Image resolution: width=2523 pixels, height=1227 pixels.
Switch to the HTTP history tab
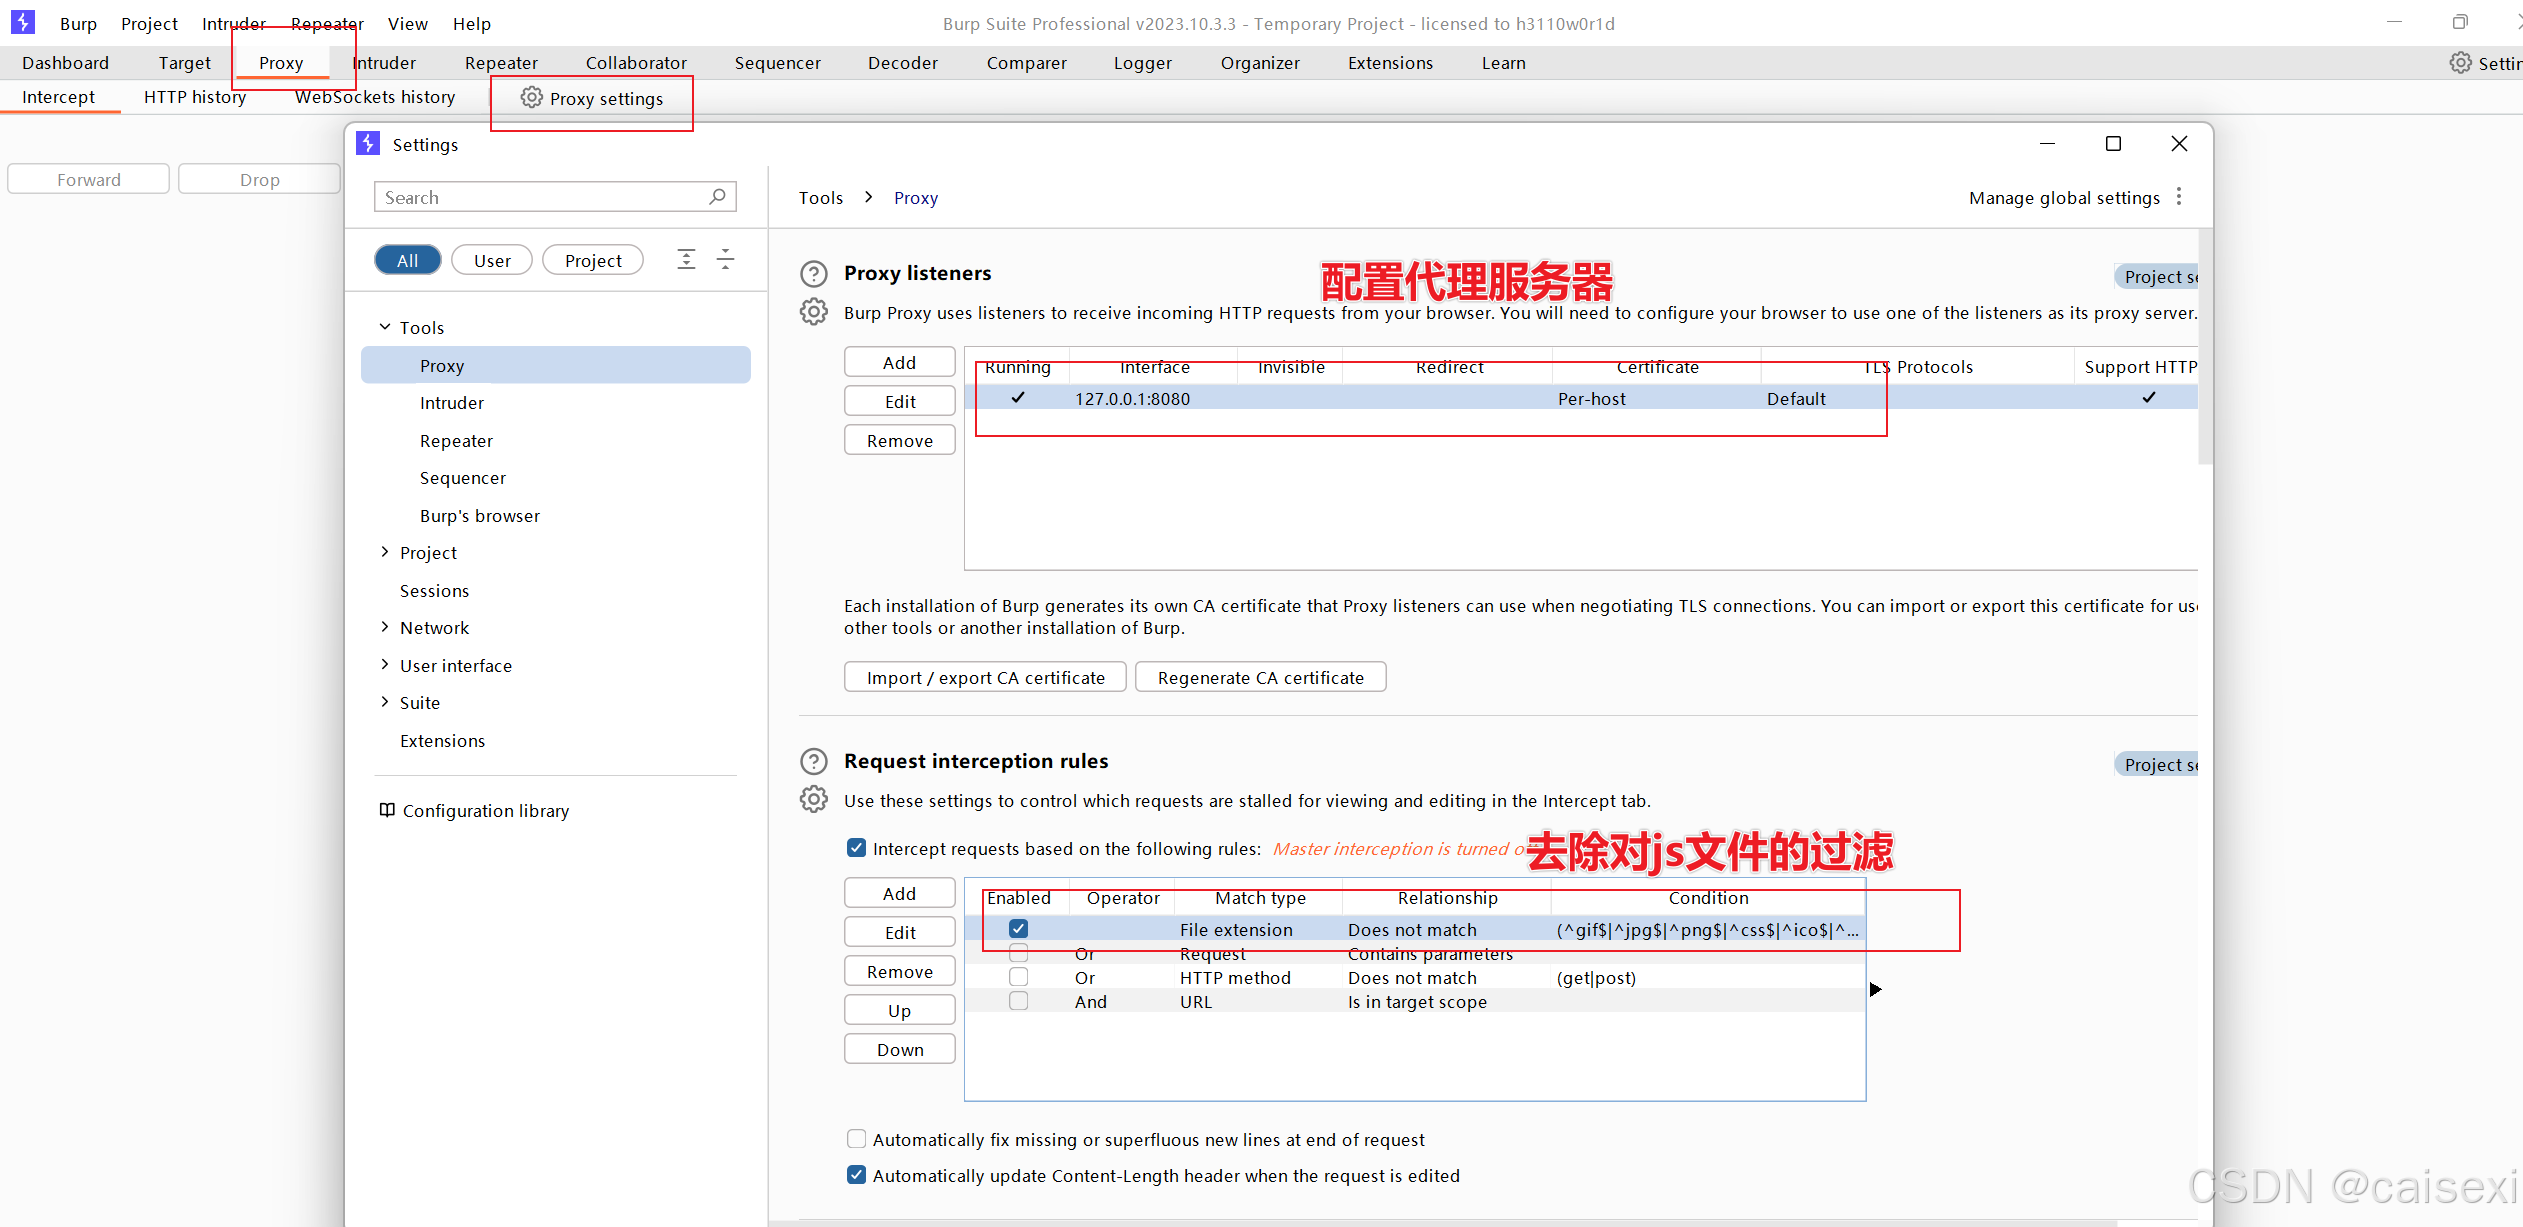(195, 97)
